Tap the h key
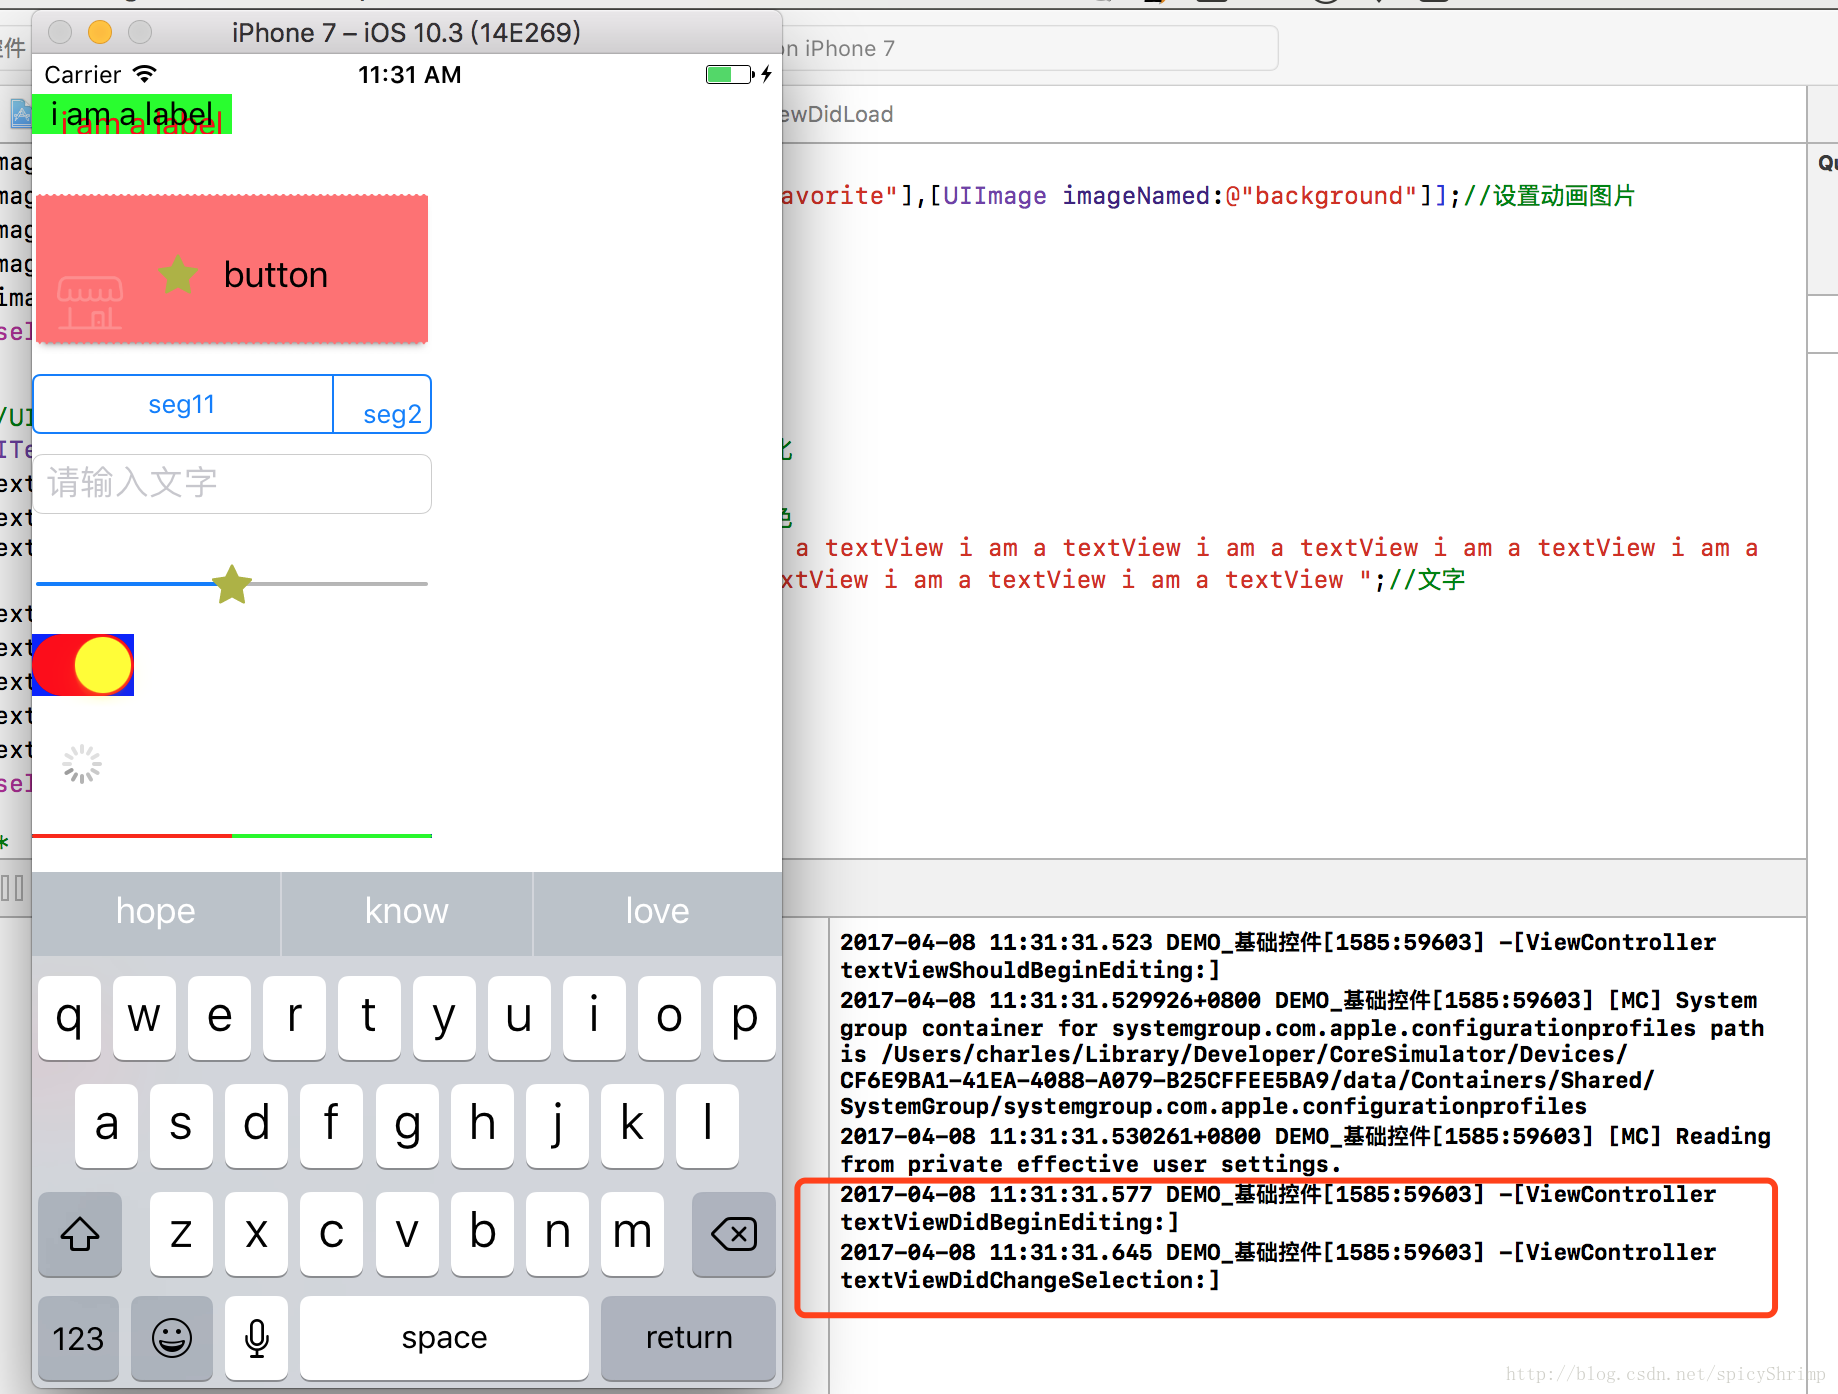1838x1394 pixels. coord(482,1126)
